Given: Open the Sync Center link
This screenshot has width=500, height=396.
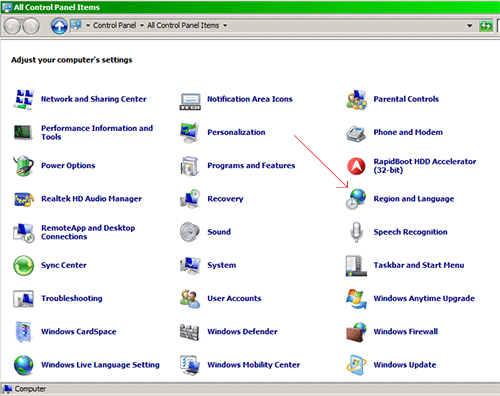Looking at the screenshot, I should tap(64, 265).
